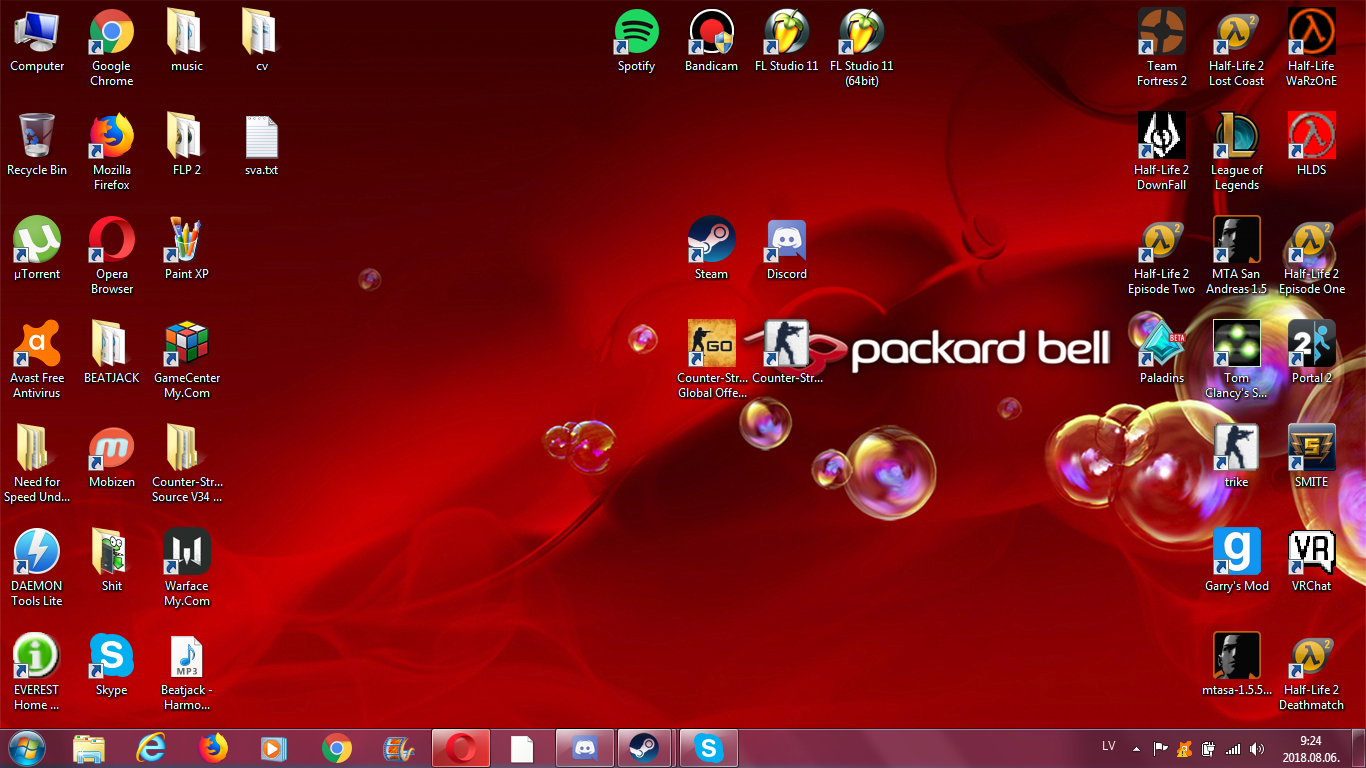Select the Half-Life 2 Episode Two shortcut
Screen dimensions: 1366x768
click(1162, 256)
